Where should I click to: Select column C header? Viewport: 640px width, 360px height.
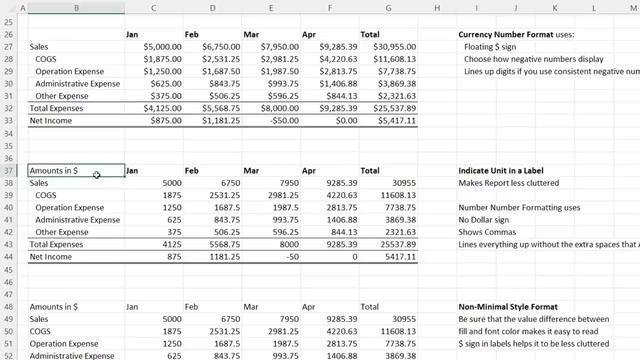coord(154,8)
